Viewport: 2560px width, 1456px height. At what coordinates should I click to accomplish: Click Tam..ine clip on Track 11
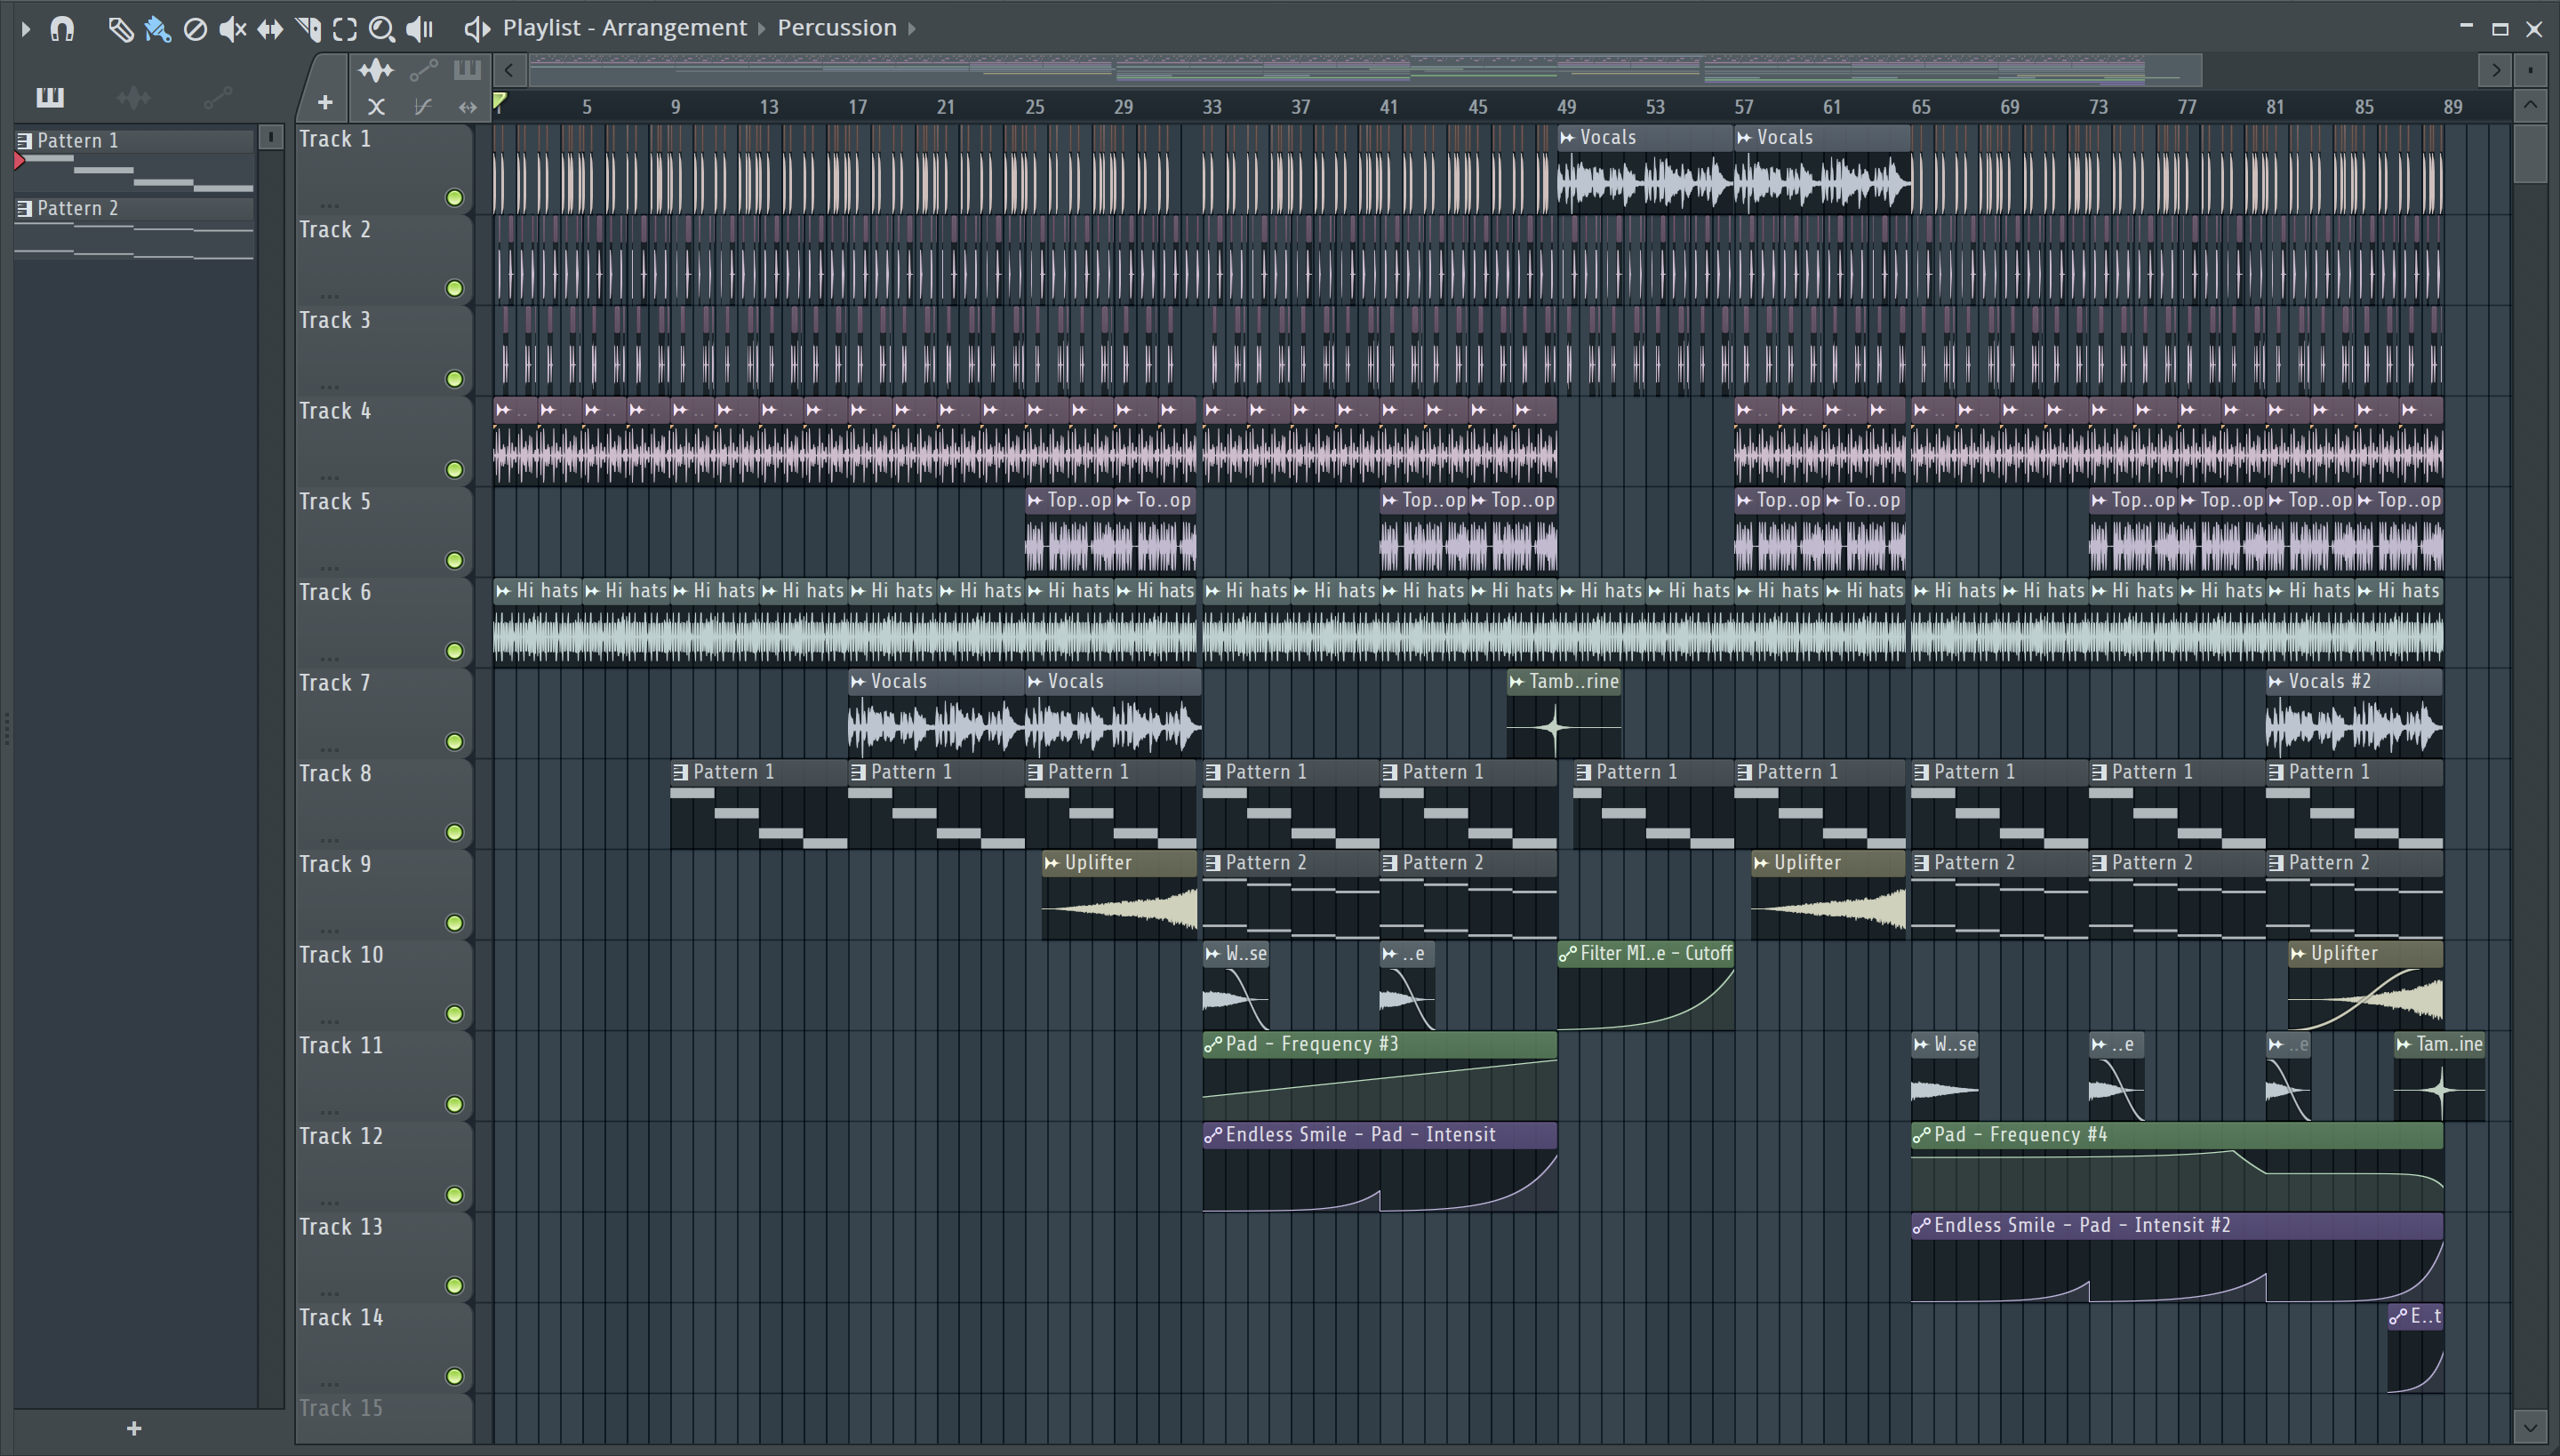pyautogui.click(x=2439, y=1076)
